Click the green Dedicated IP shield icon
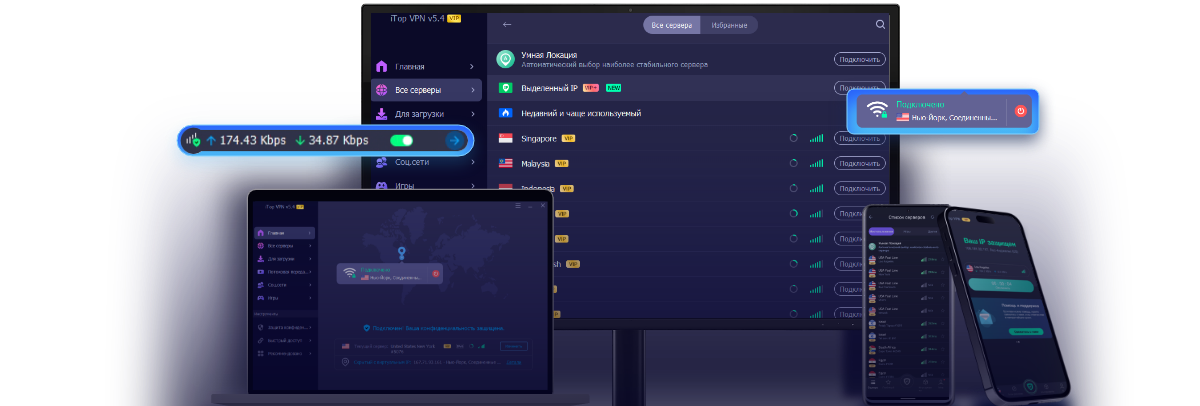The height and width of the screenshot is (406, 1200). [x=506, y=88]
